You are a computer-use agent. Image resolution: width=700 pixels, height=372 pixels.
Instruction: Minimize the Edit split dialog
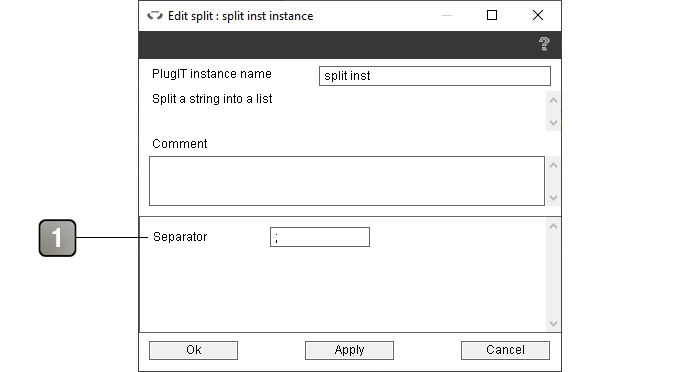pyautogui.click(x=447, y=15)
